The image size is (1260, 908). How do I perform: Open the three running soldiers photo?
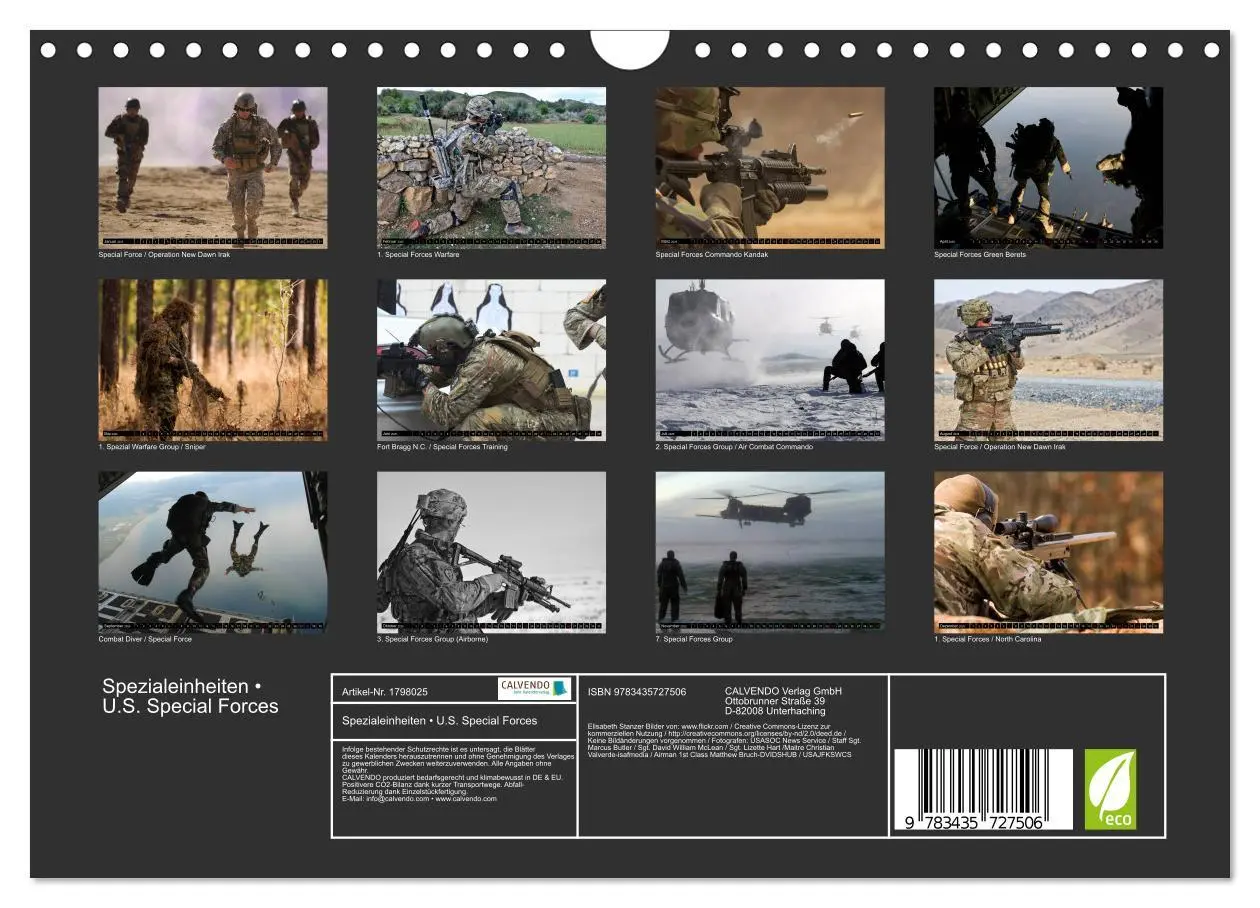point(213,167)
